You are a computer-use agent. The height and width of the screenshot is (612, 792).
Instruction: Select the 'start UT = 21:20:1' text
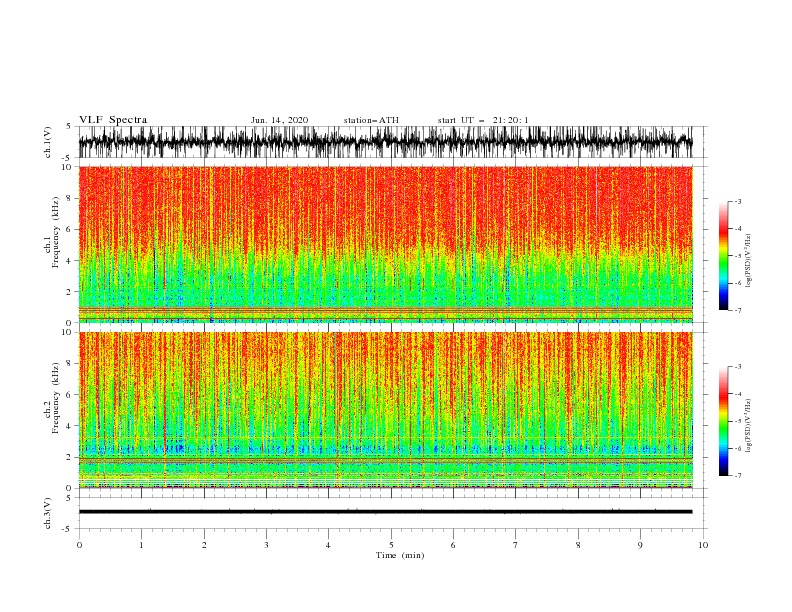pos(483,120)
